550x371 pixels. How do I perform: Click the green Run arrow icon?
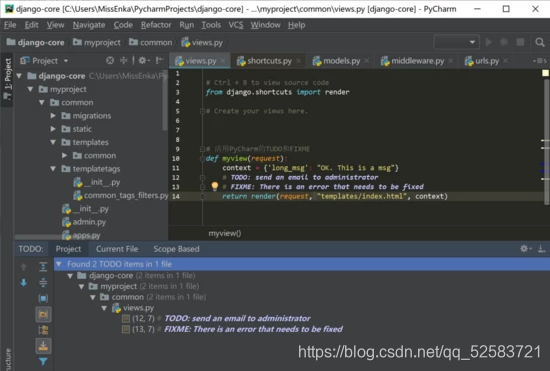tap(488, 42)
